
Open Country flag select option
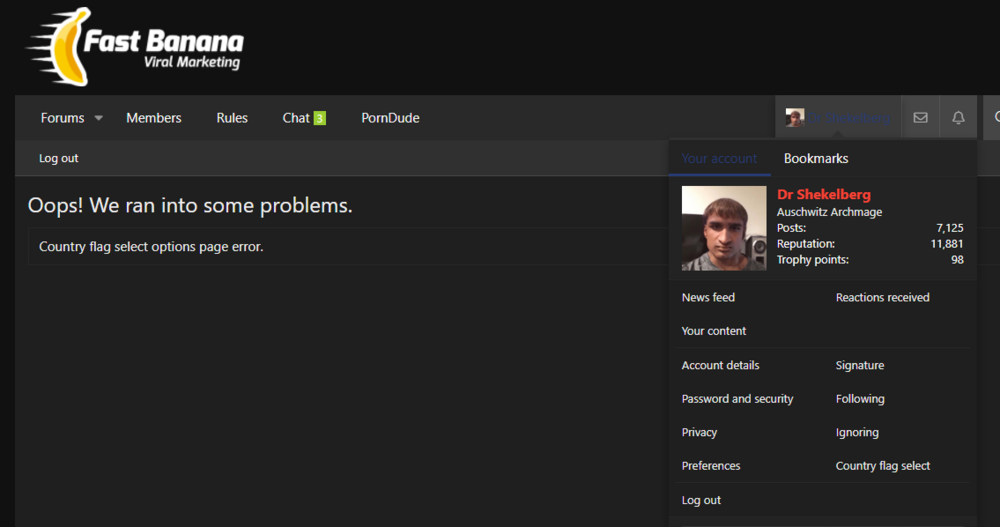tap(882, 466)
